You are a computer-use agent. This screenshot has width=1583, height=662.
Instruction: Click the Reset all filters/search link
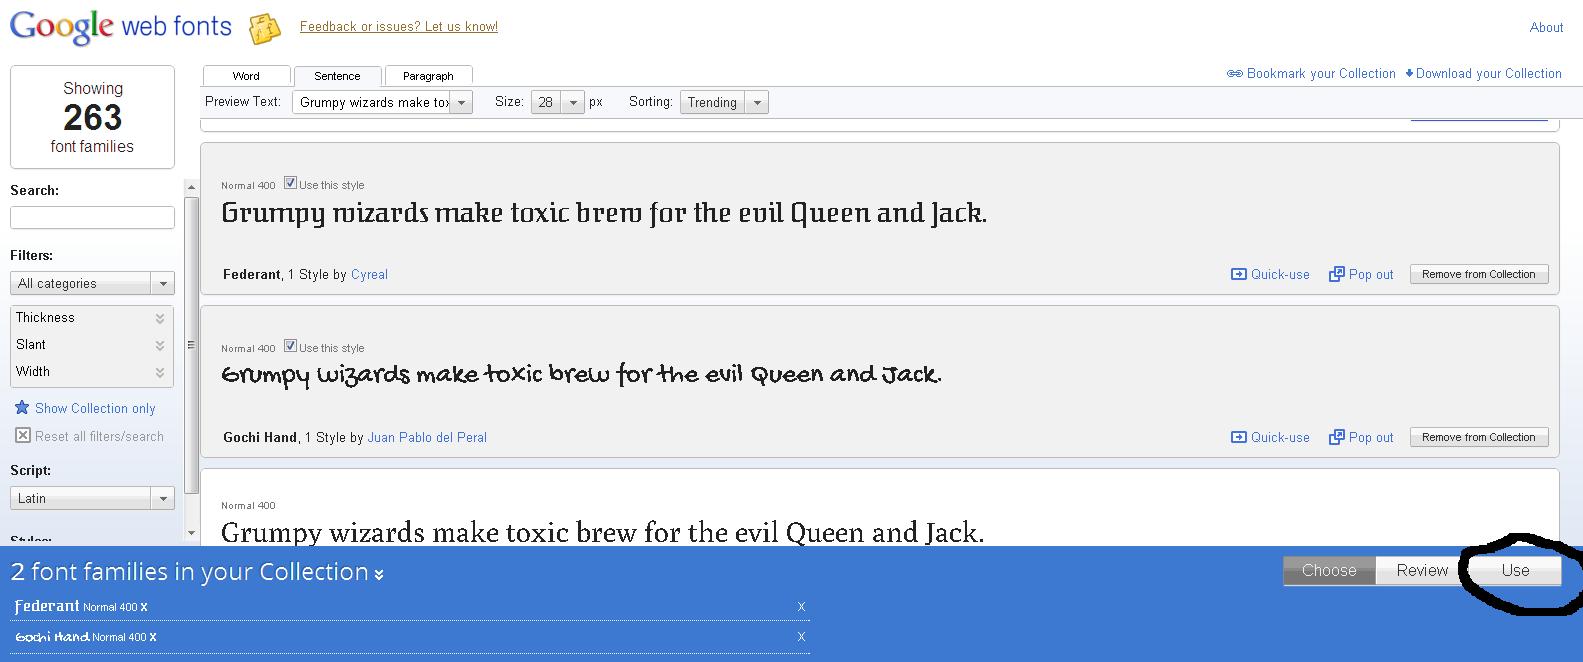tap(99, 436)
